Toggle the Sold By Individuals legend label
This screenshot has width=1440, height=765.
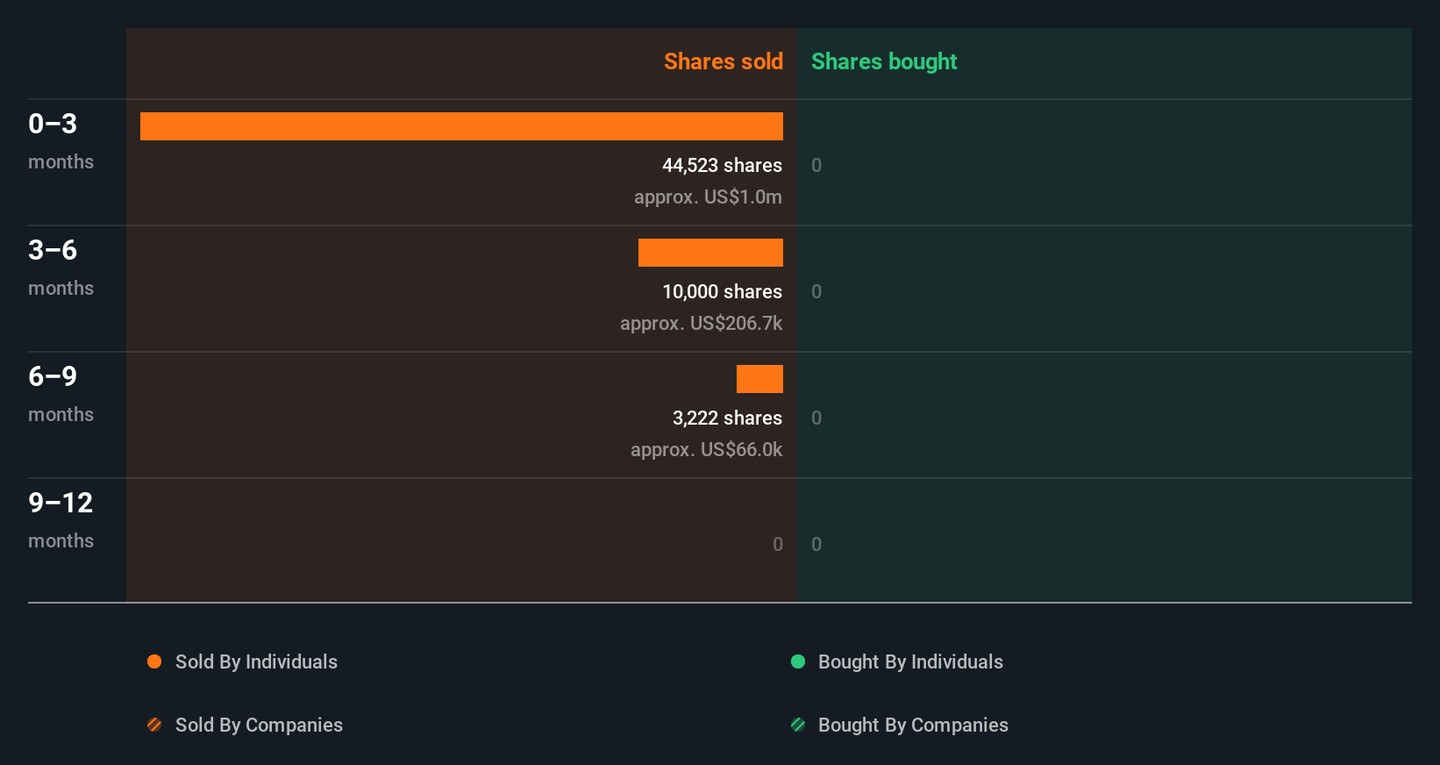(x=256, y=662)
